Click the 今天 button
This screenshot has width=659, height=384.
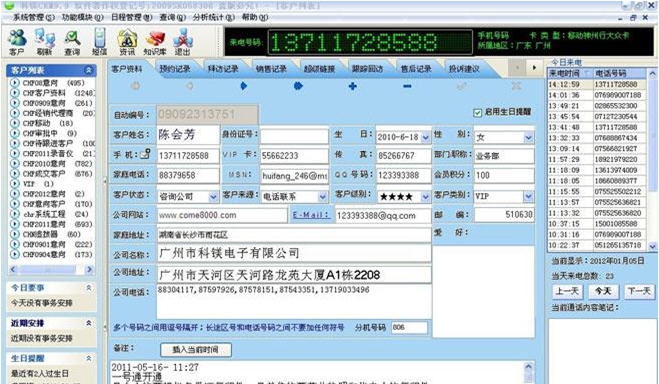[x=603, y=291]
